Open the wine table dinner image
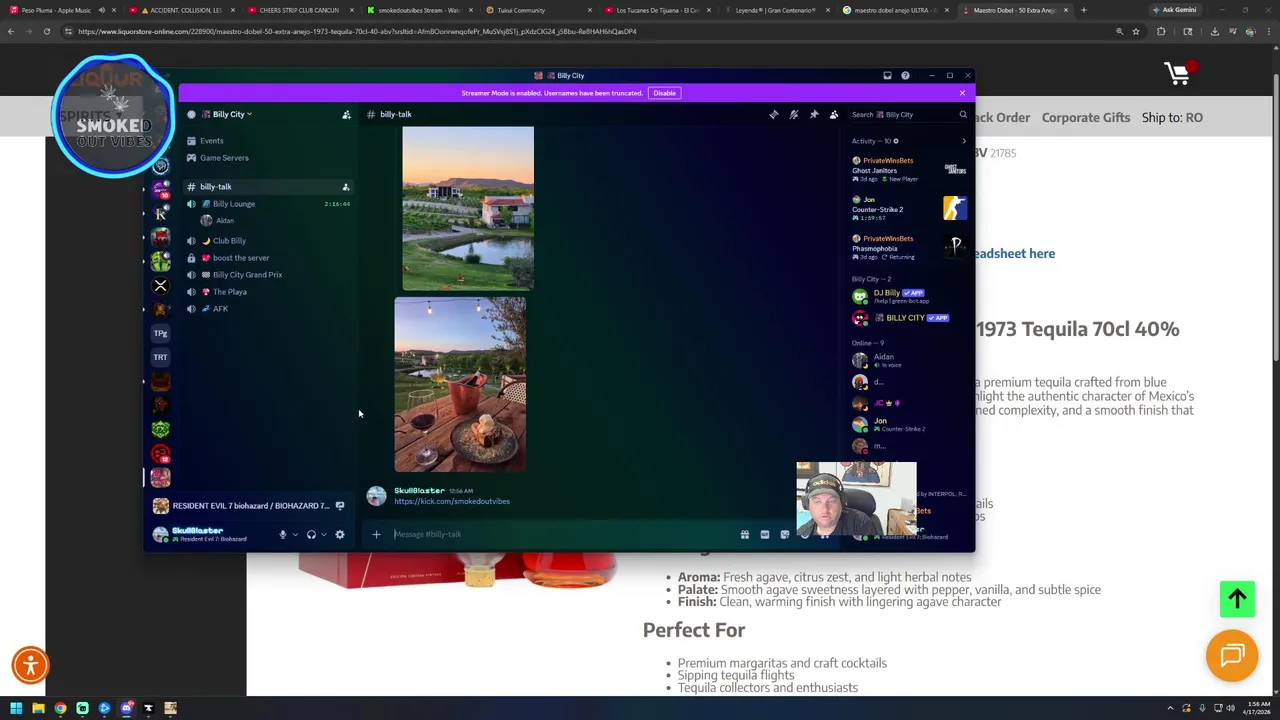 coord(460,384)
